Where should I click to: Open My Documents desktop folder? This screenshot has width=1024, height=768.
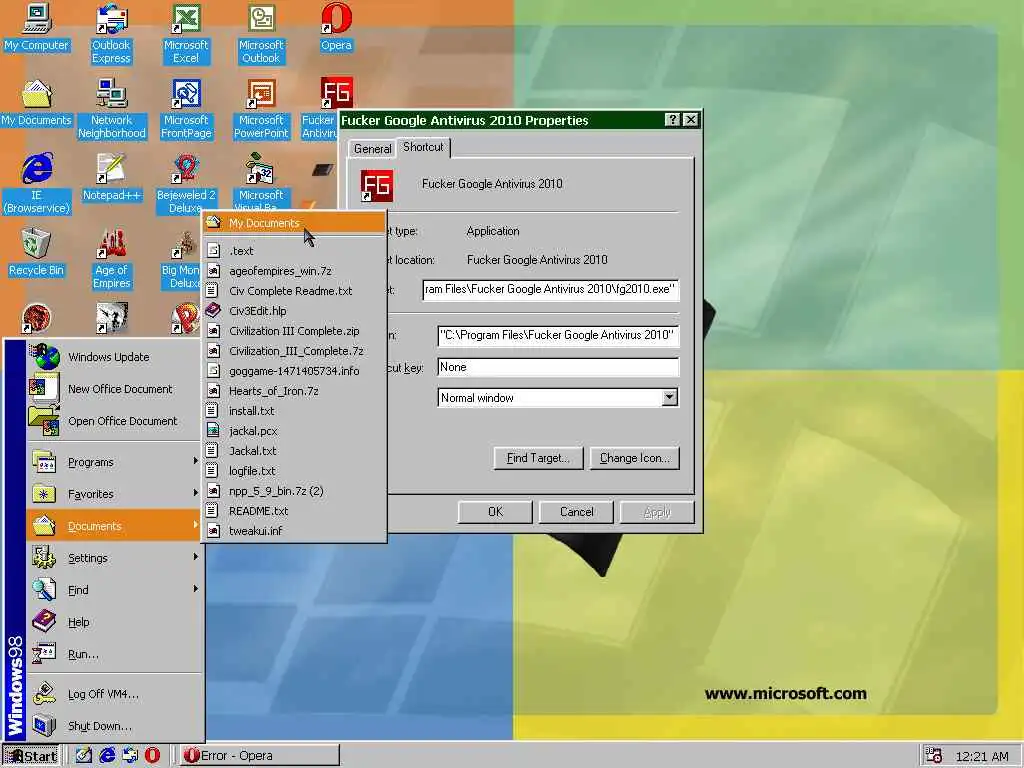(x=37, y=103)
